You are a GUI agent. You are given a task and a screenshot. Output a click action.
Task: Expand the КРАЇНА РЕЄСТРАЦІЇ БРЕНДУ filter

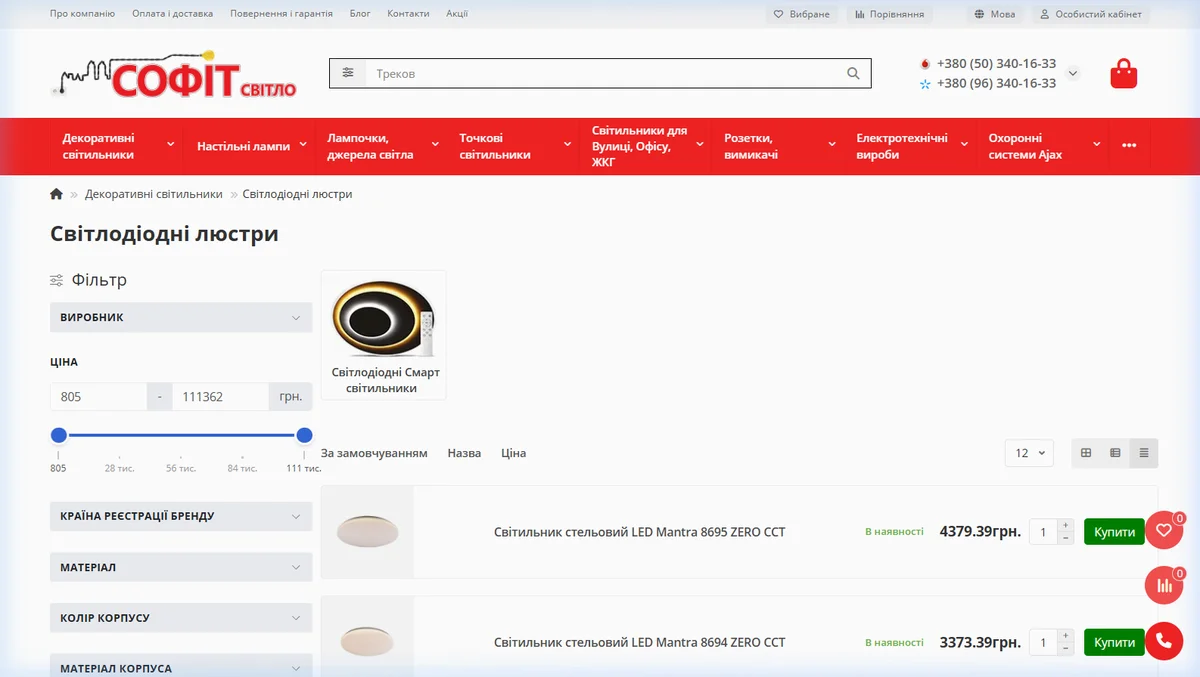click(x=181, y=516)
